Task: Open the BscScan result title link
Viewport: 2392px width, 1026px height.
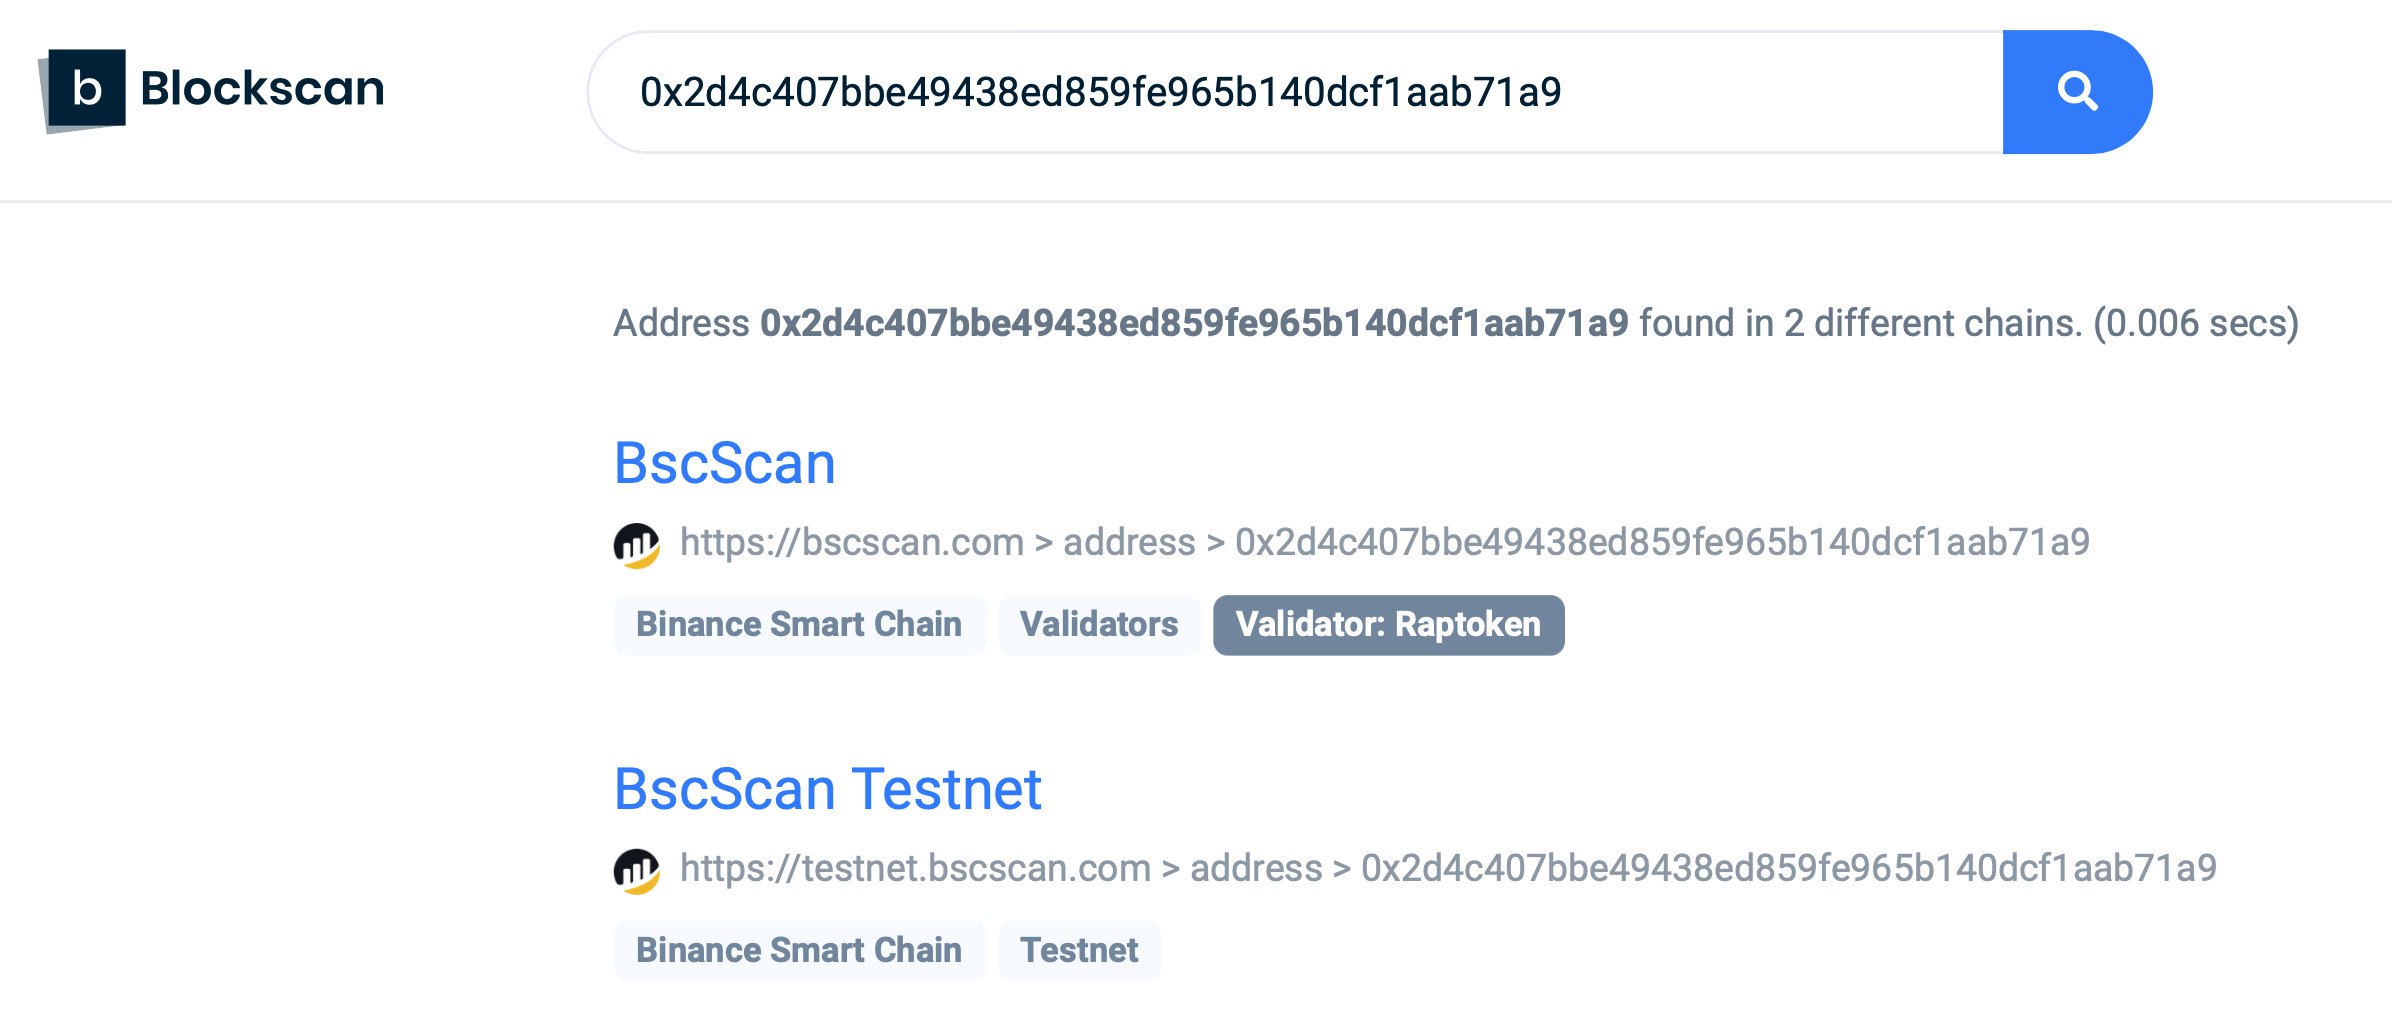Action: 725,463
